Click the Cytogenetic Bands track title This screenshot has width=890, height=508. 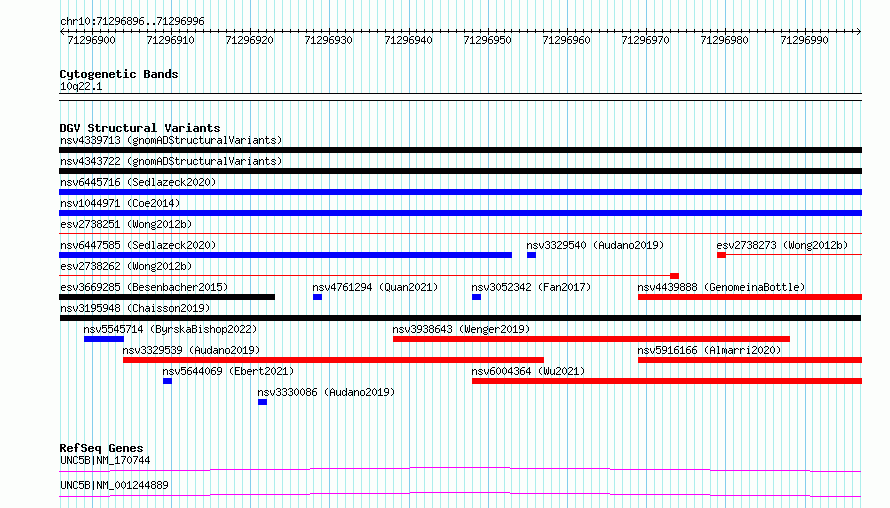(119, 74)
